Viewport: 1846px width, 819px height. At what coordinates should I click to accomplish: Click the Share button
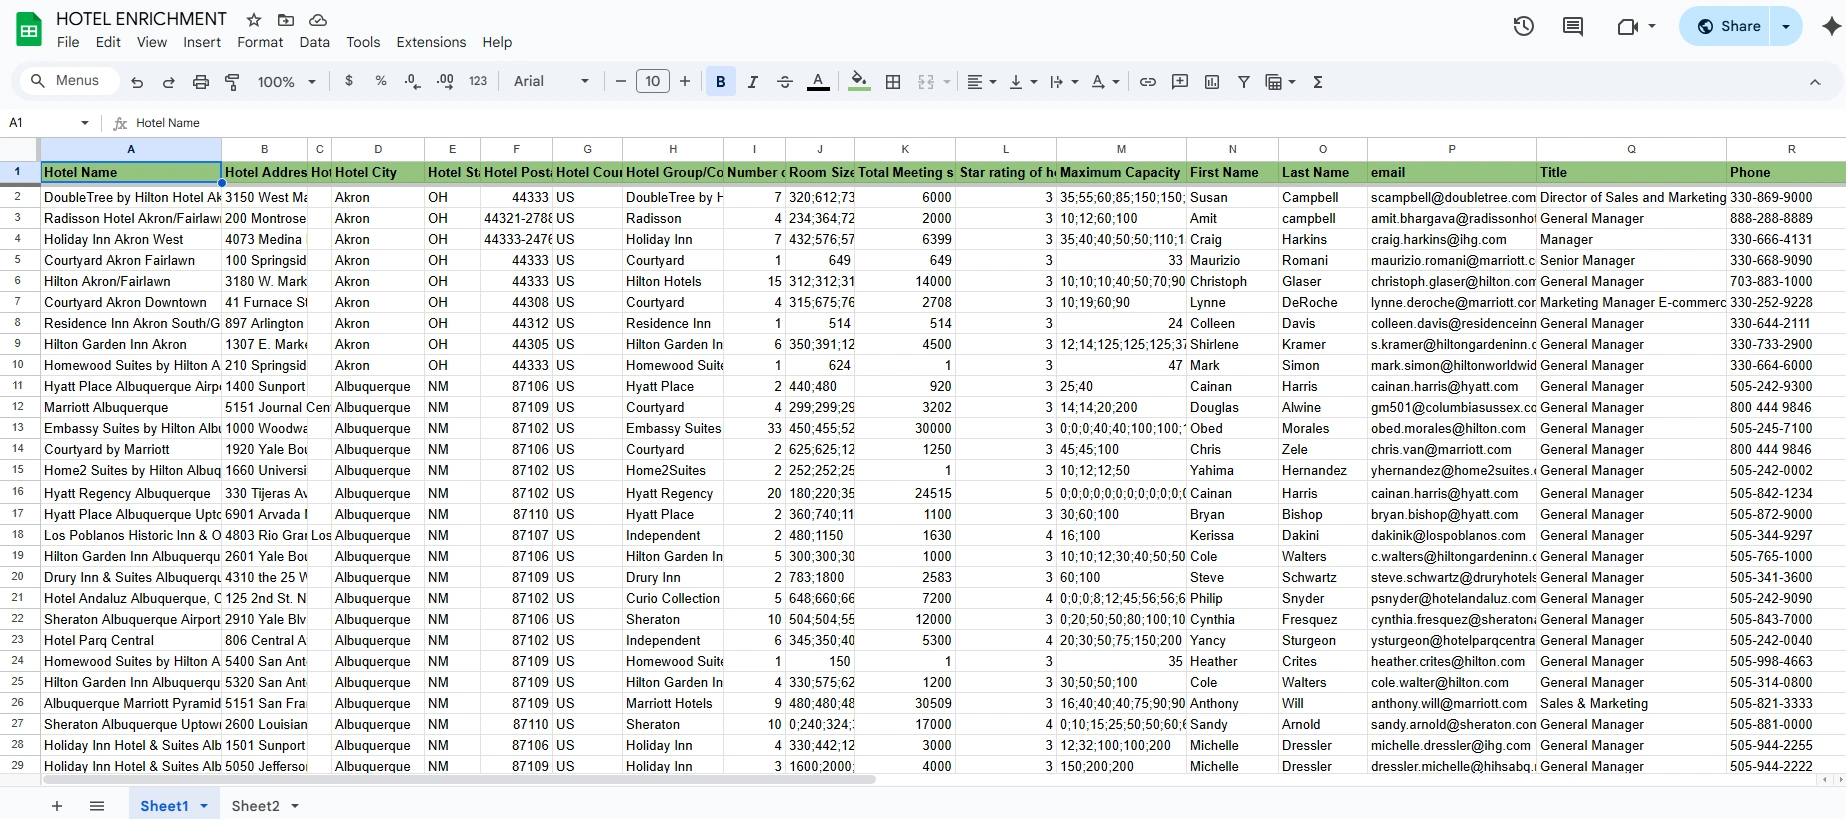click(x=1727, y=27)
